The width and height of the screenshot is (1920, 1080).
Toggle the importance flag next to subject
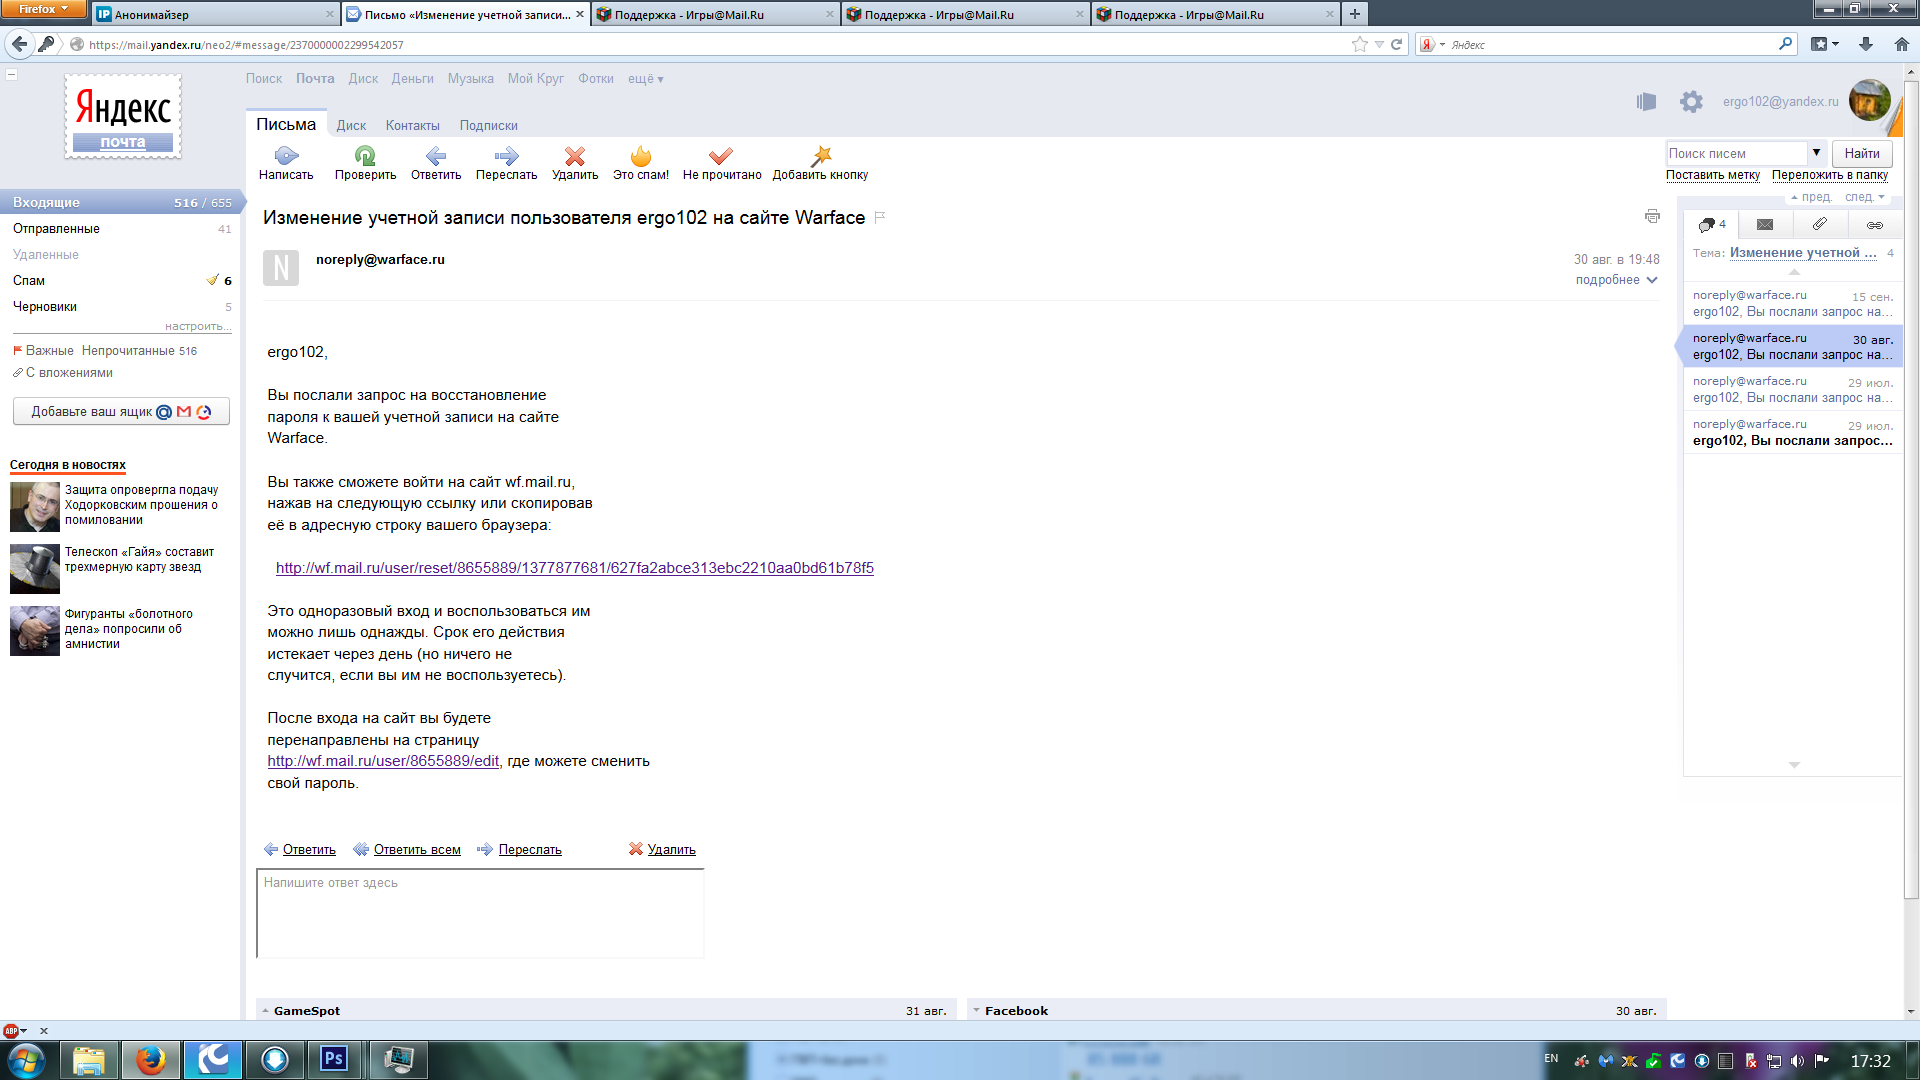point(880,217)
